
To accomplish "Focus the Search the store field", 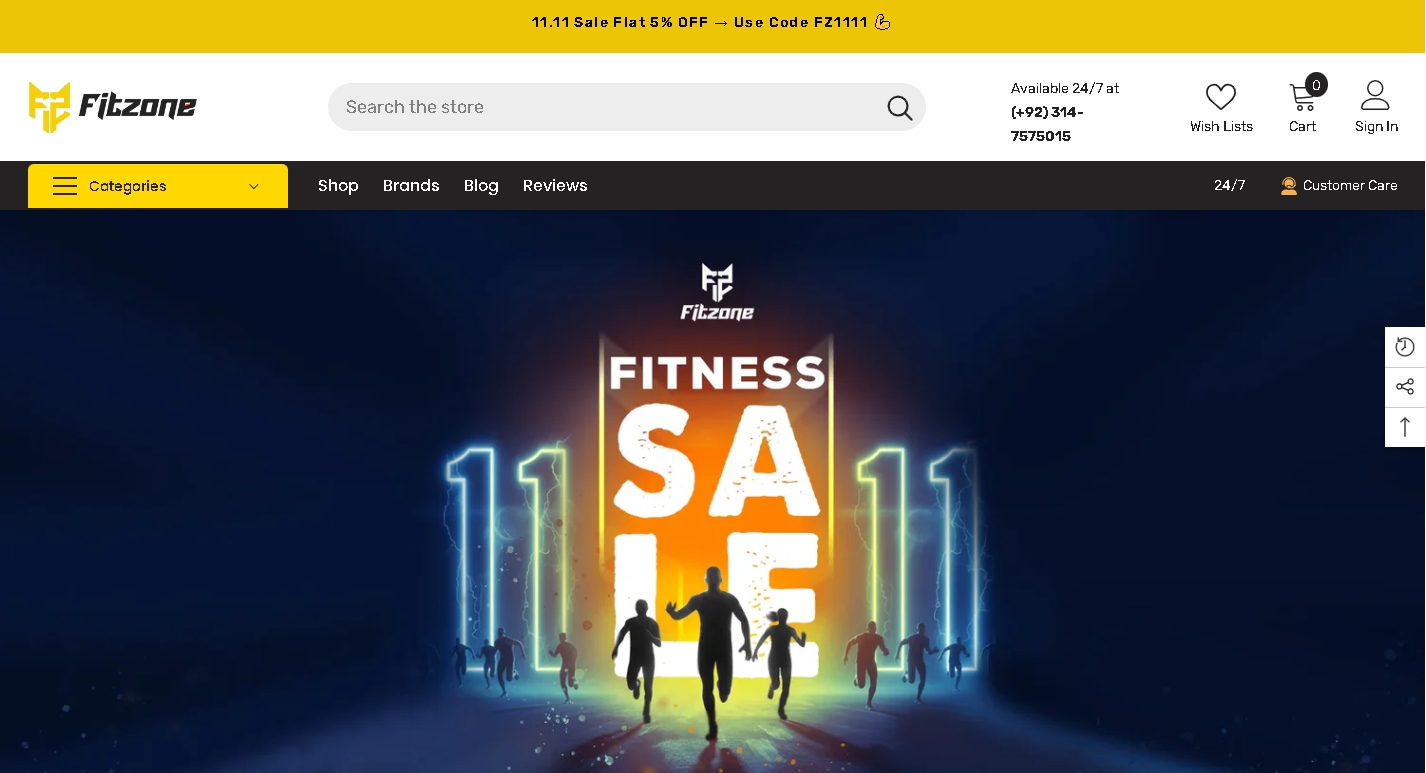I will coord(627,107).
